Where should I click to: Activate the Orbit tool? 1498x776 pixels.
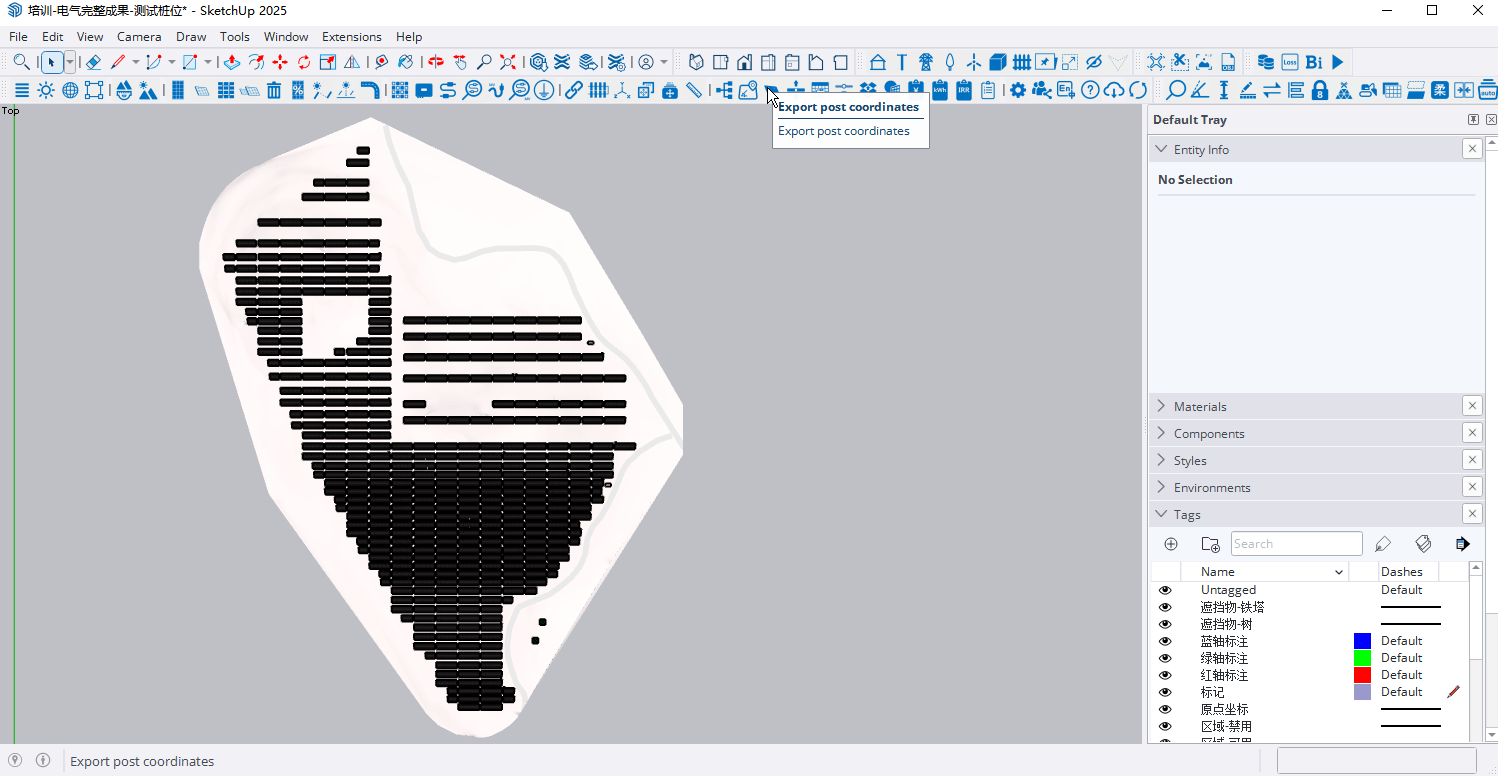coord(436,62)
